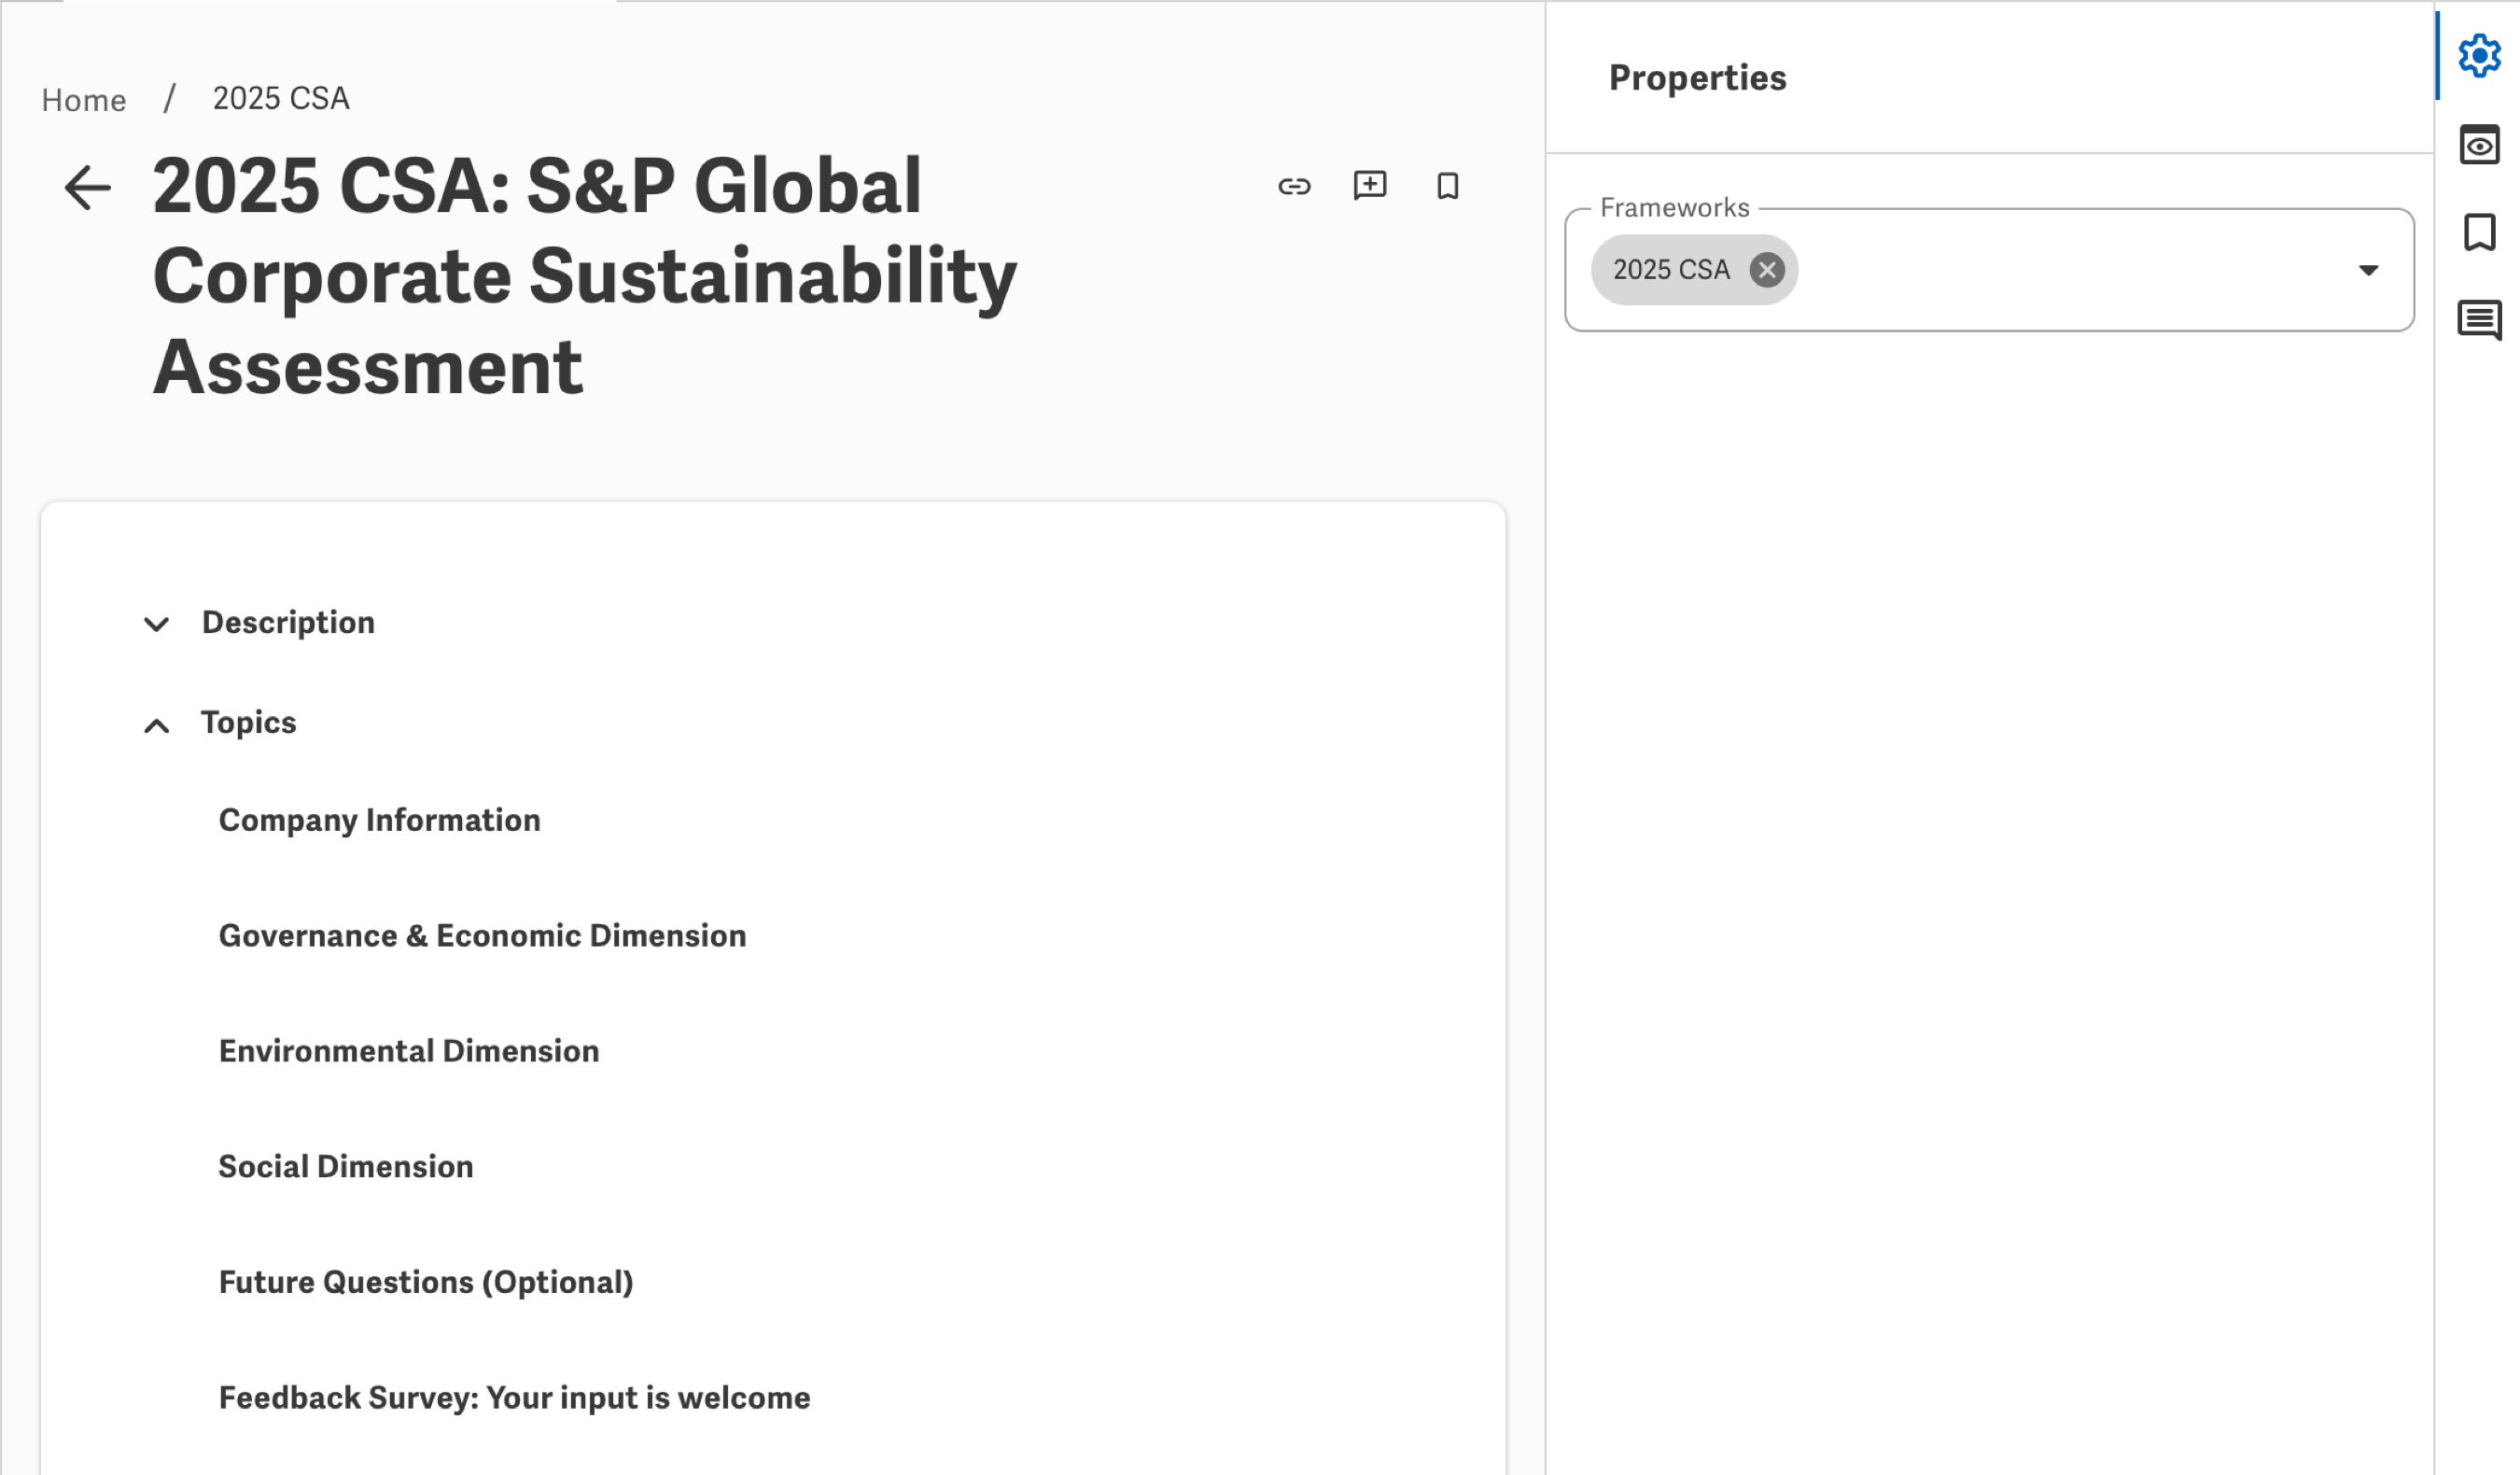Select the preview eye icon in the sidebar
The image size is (2520, 1475).
tap(2480, 146)
